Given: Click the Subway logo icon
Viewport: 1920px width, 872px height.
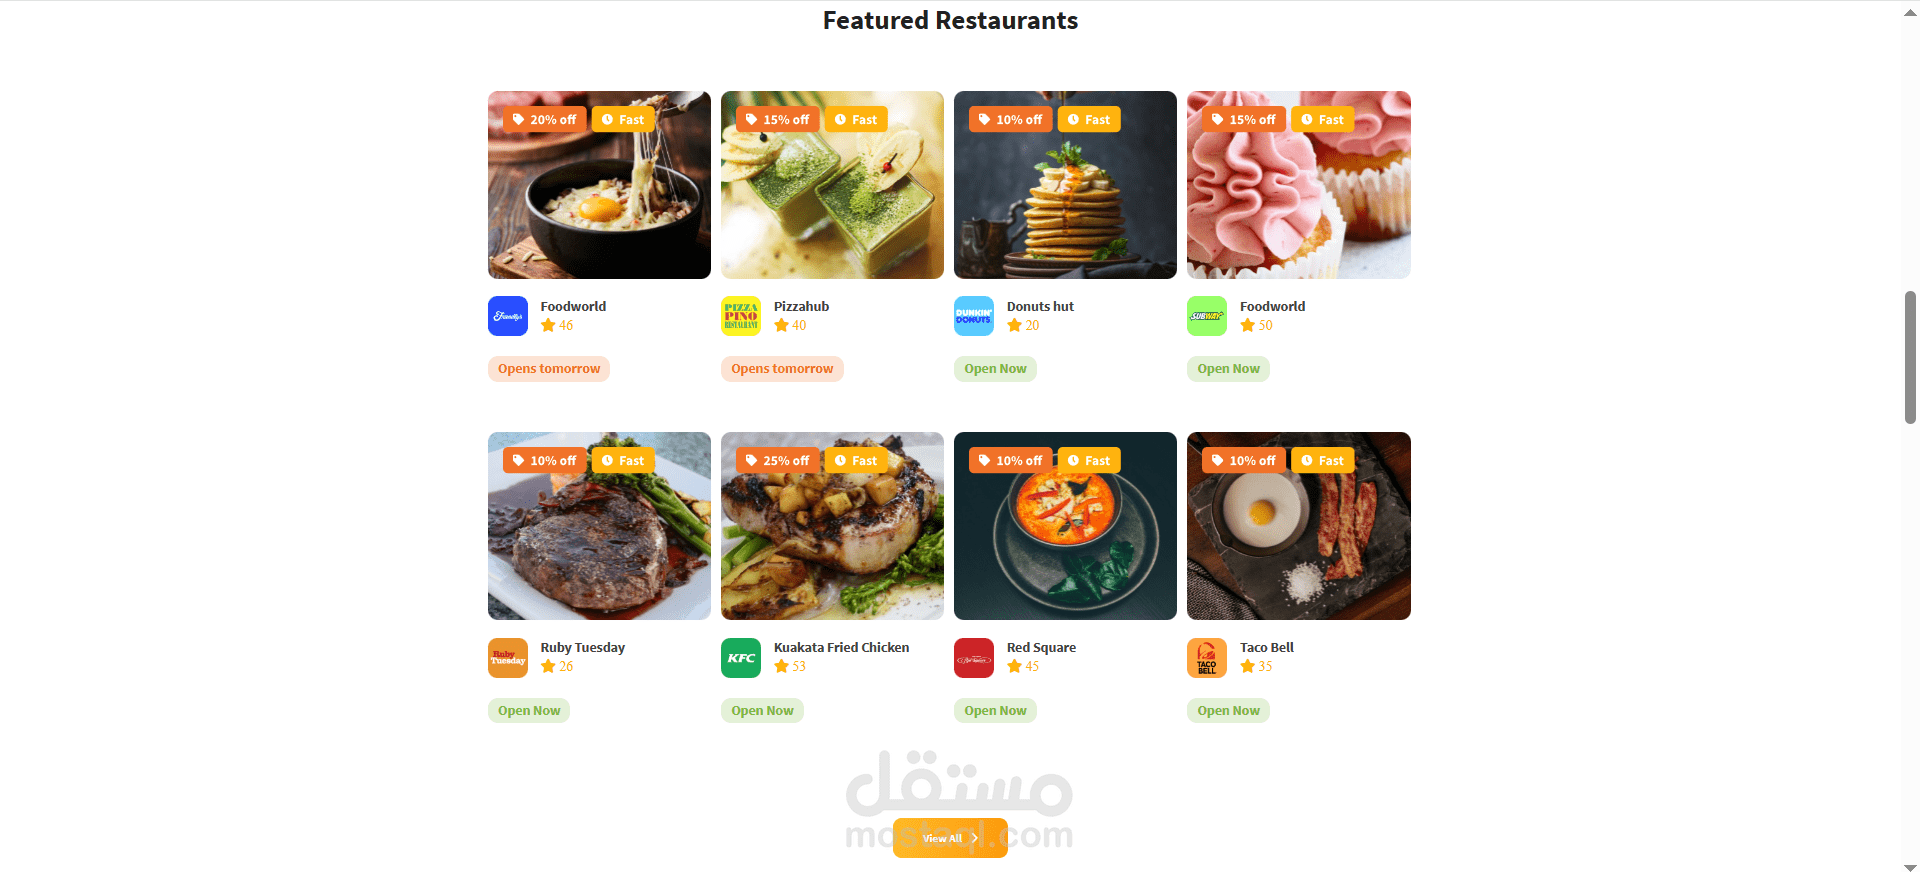Looking at the screenshot, I should 1207,316.
